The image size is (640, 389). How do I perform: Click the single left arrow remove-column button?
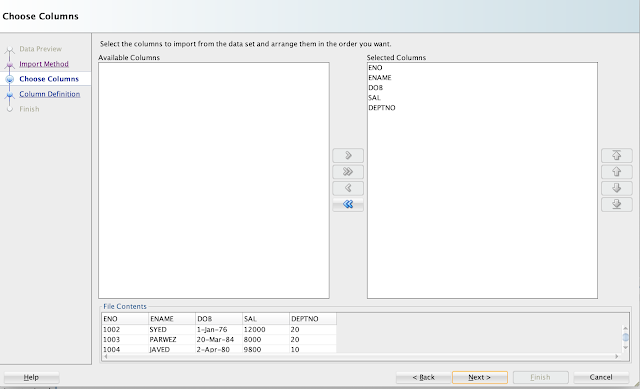coord(348,188)
